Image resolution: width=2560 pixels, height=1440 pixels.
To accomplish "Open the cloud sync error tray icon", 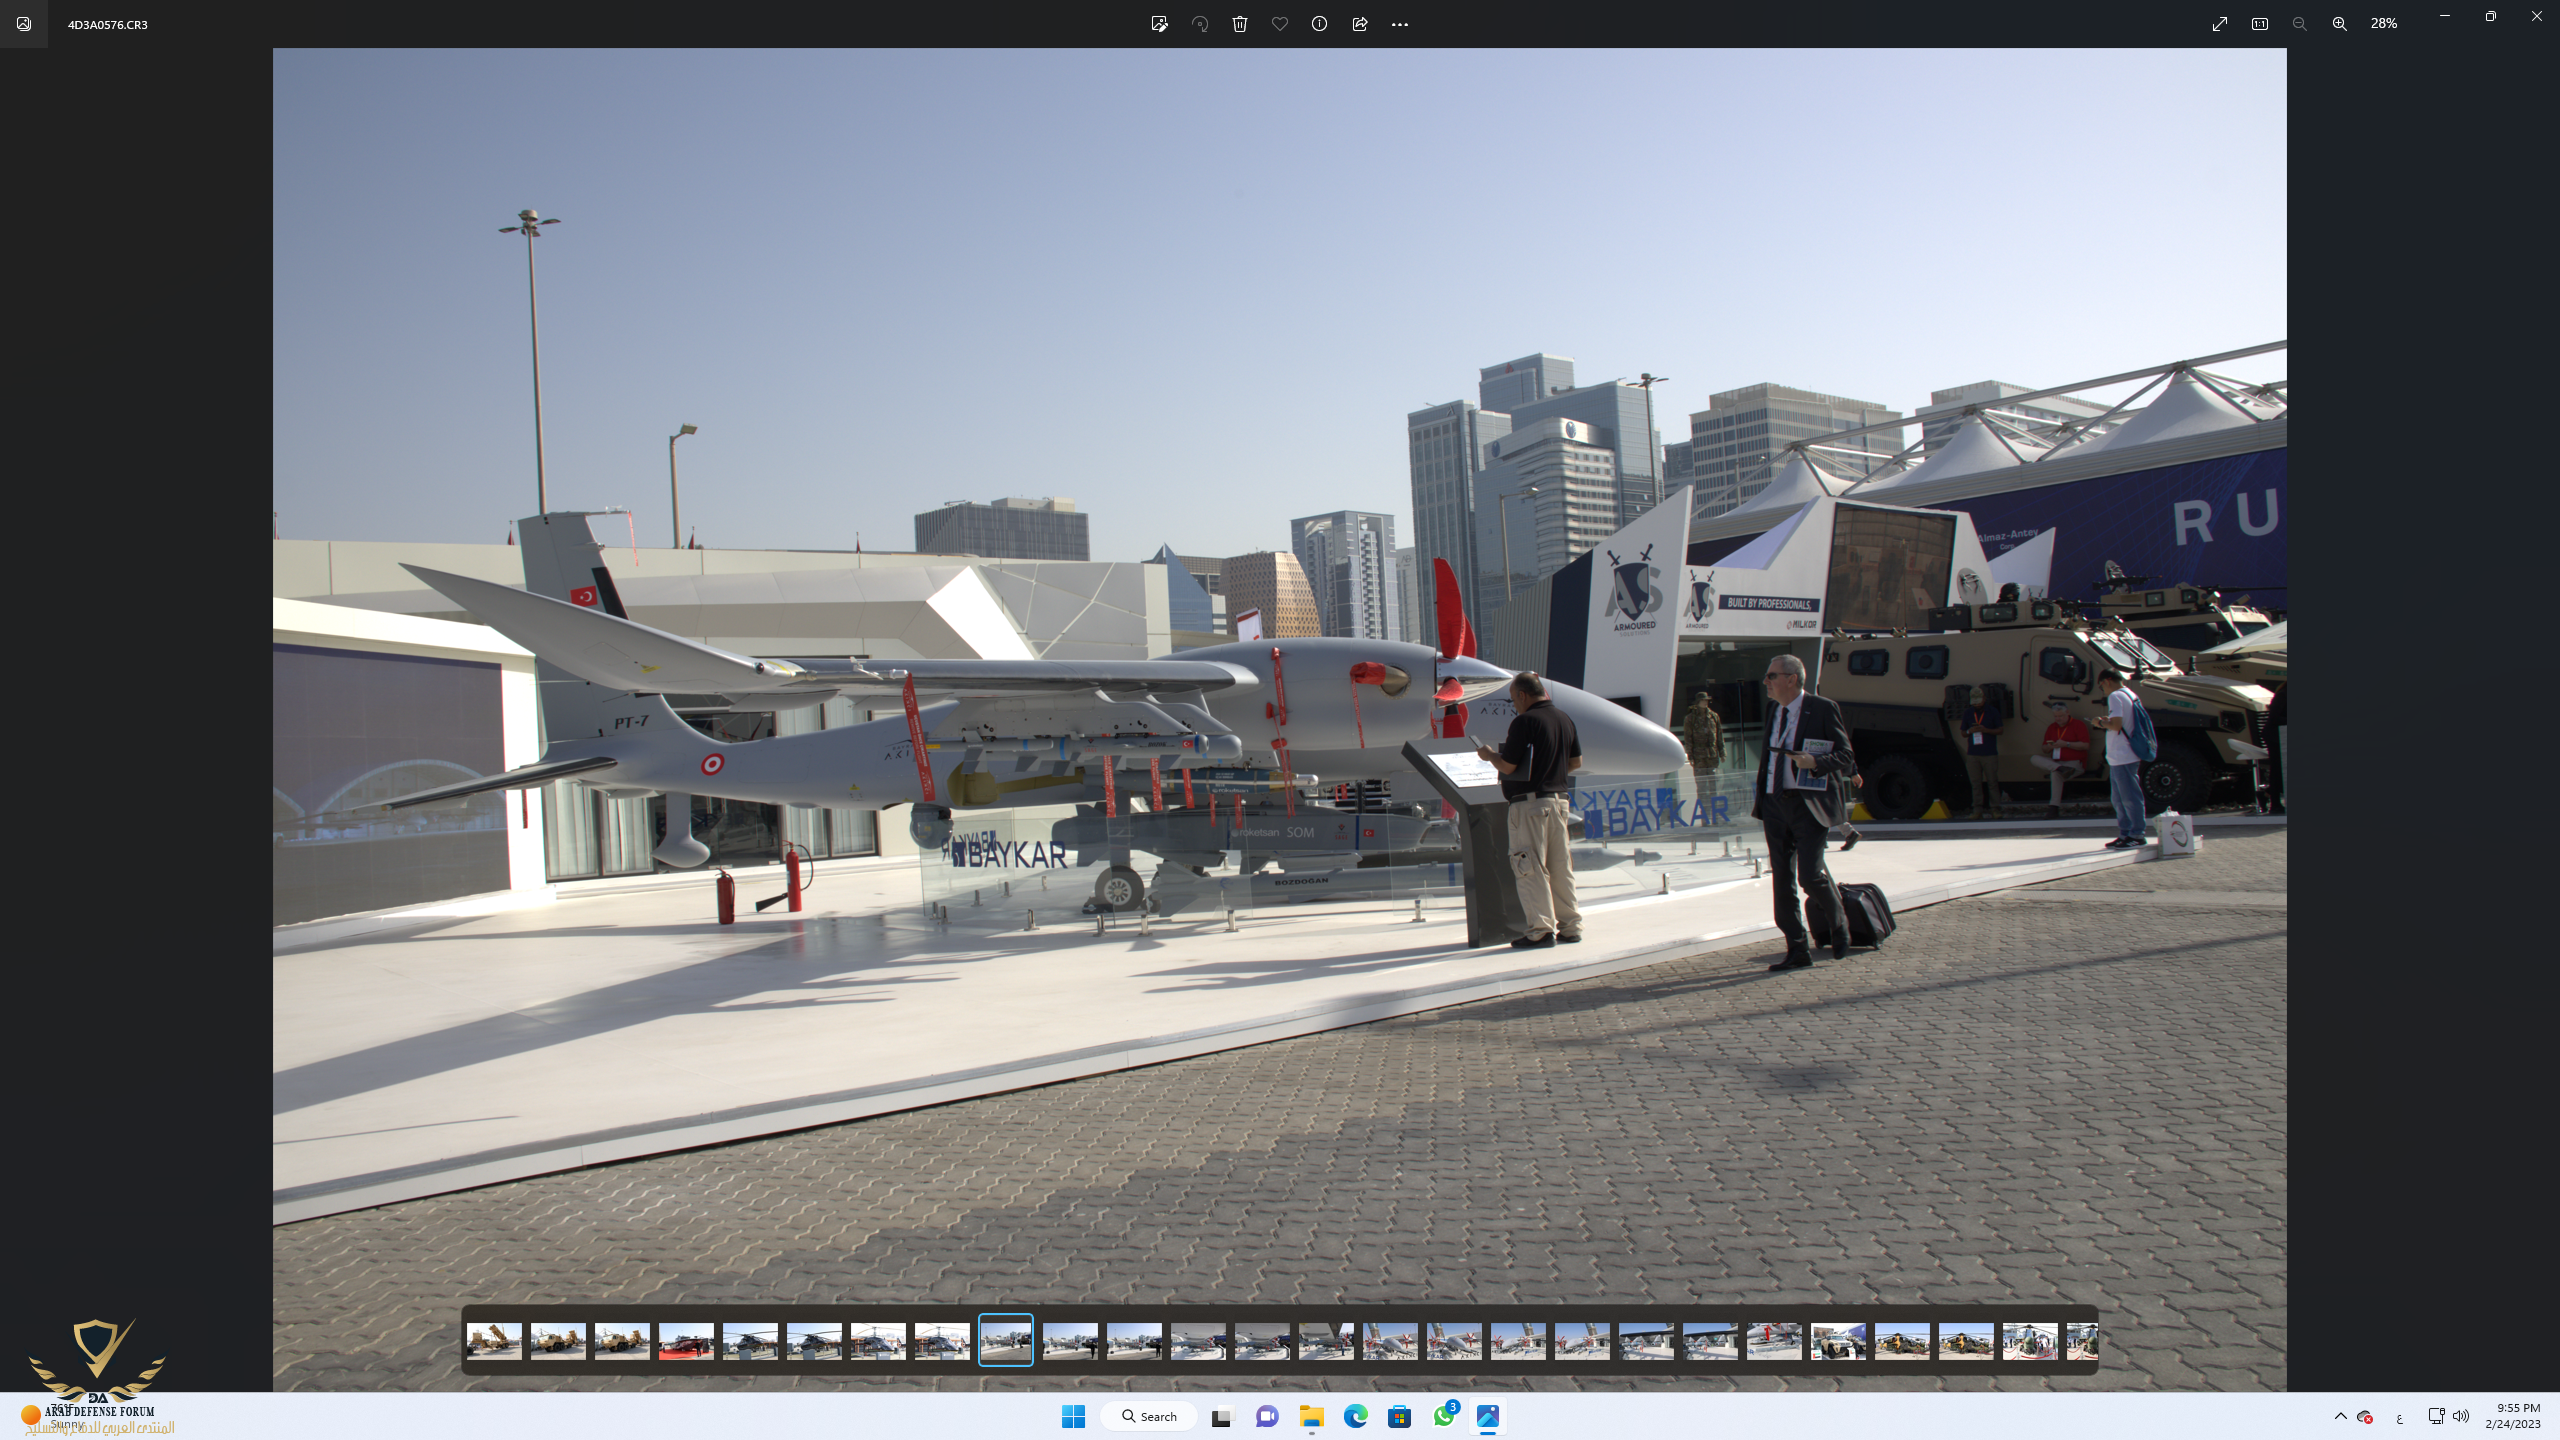I will [2365, 1416].
